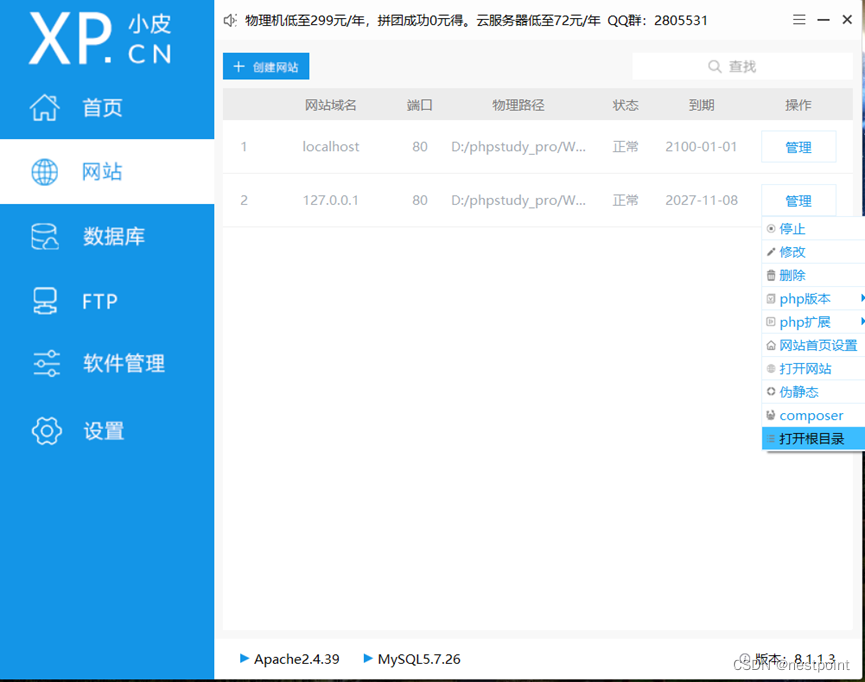Open the hamburger menu near window controls
The height and width of the screenshot is (682, 865).
[x=797, y=19]
